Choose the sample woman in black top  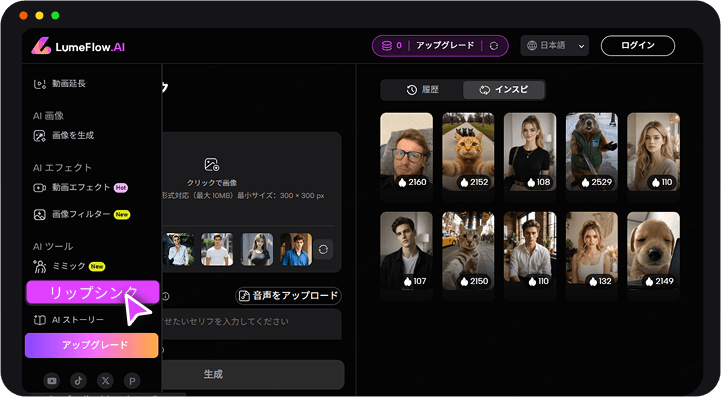pyautogui.click(x=258, y=249)
